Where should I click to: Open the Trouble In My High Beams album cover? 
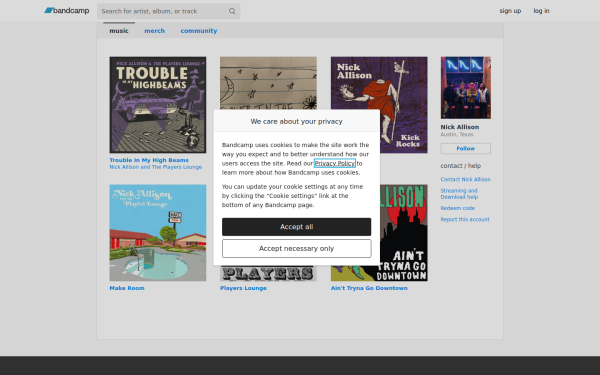158,105
